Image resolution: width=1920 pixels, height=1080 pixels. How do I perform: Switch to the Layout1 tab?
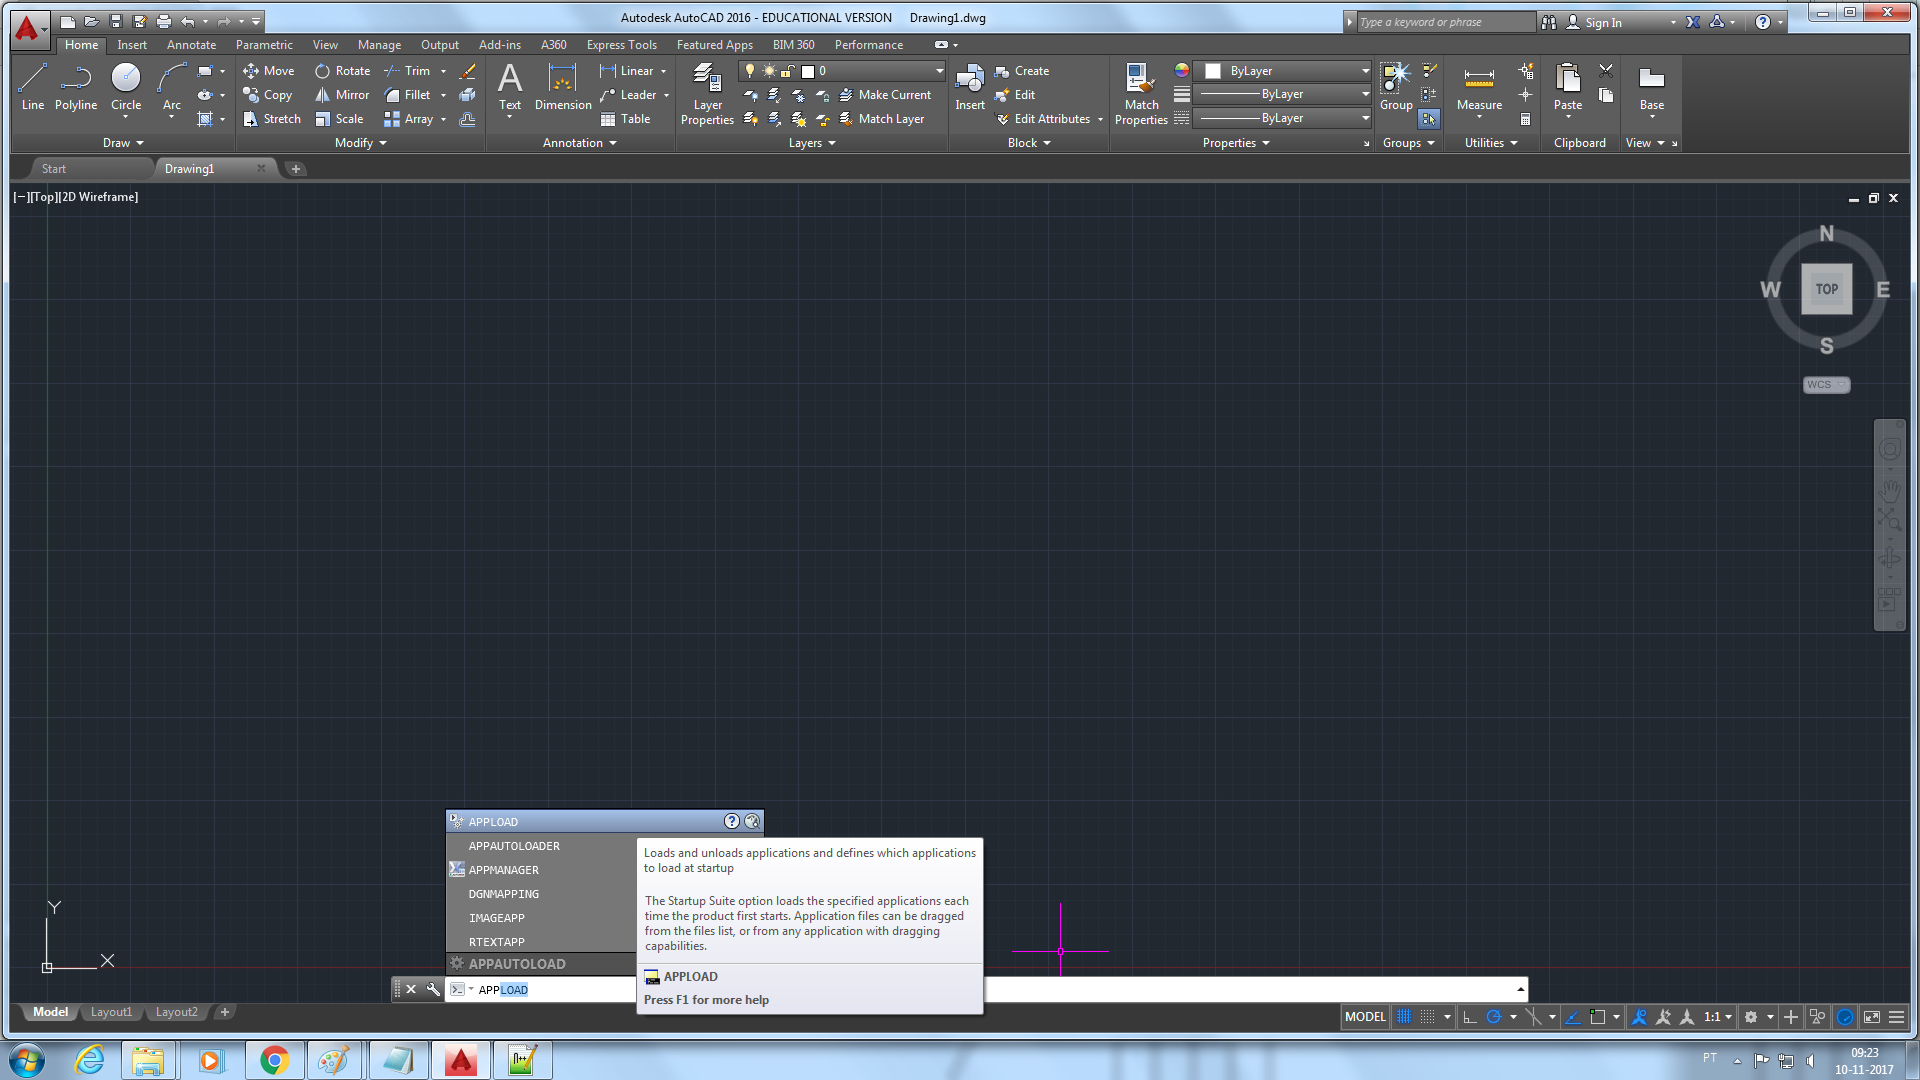(x=111, y=1012)
